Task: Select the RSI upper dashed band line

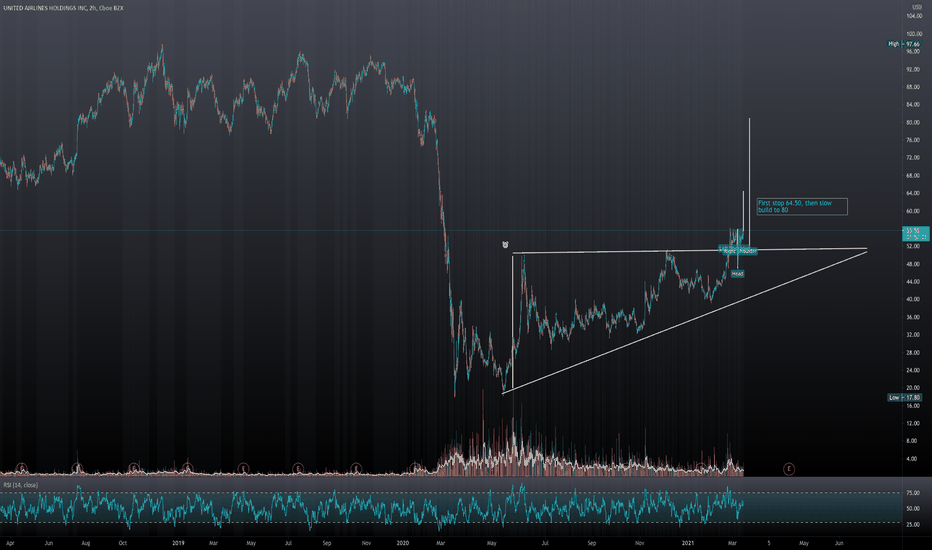Action: click(451, 493)
